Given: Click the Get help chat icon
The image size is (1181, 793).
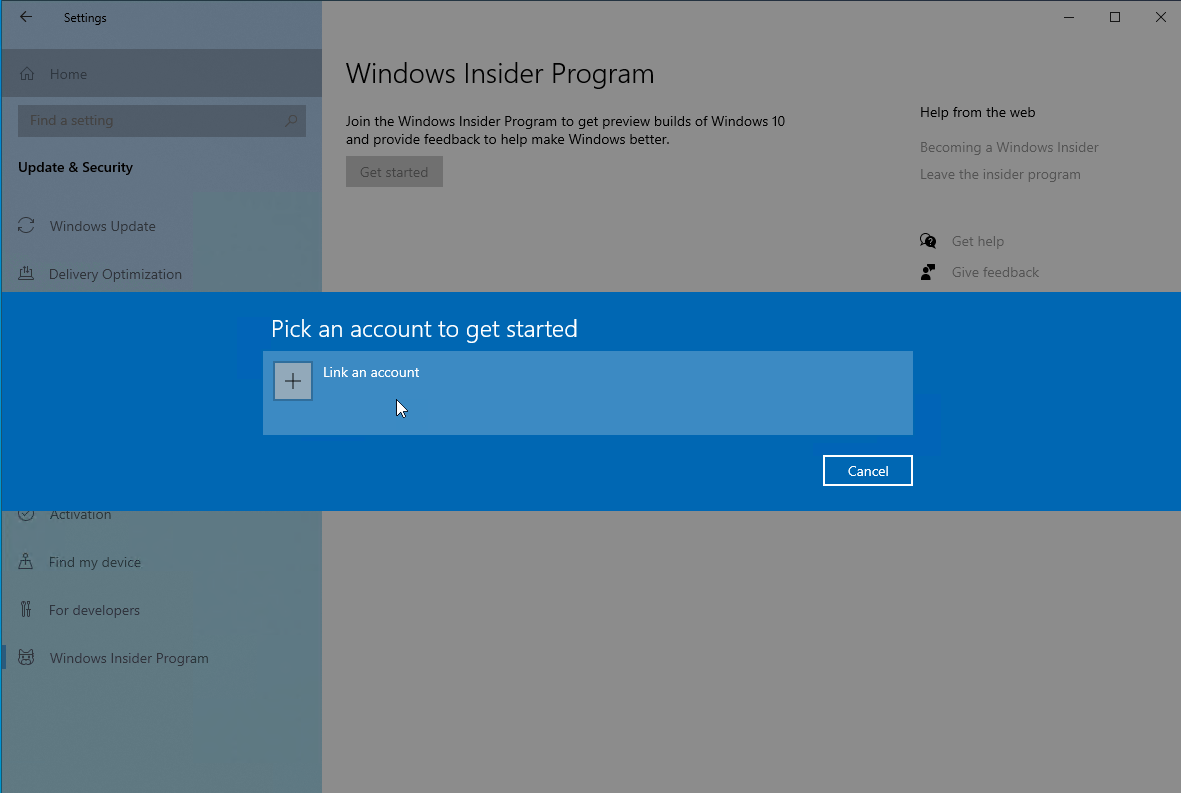Looking at the screenshot, I should (928, 241).
